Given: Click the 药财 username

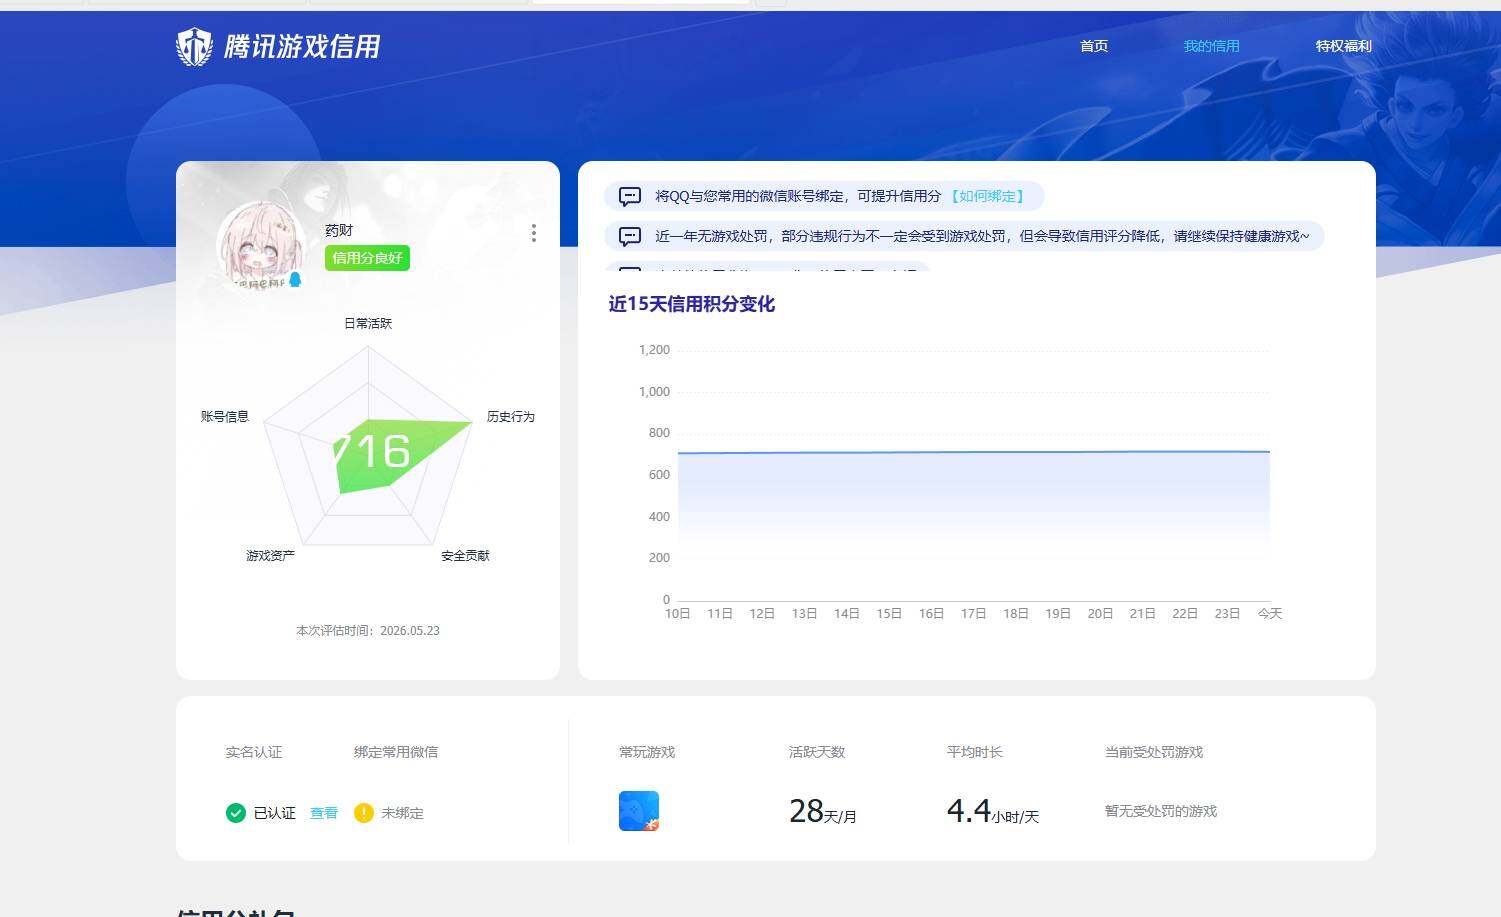Looking at the screenshot, I should click(x=339, y=230).
